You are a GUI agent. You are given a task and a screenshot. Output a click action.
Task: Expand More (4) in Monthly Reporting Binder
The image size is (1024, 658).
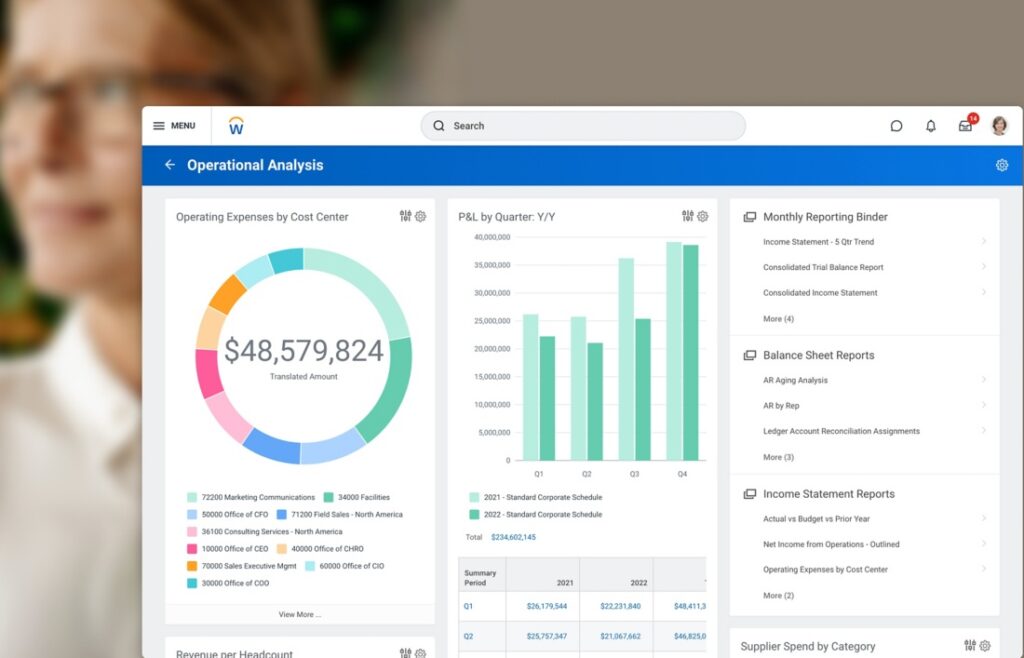[x=778, y=319]
